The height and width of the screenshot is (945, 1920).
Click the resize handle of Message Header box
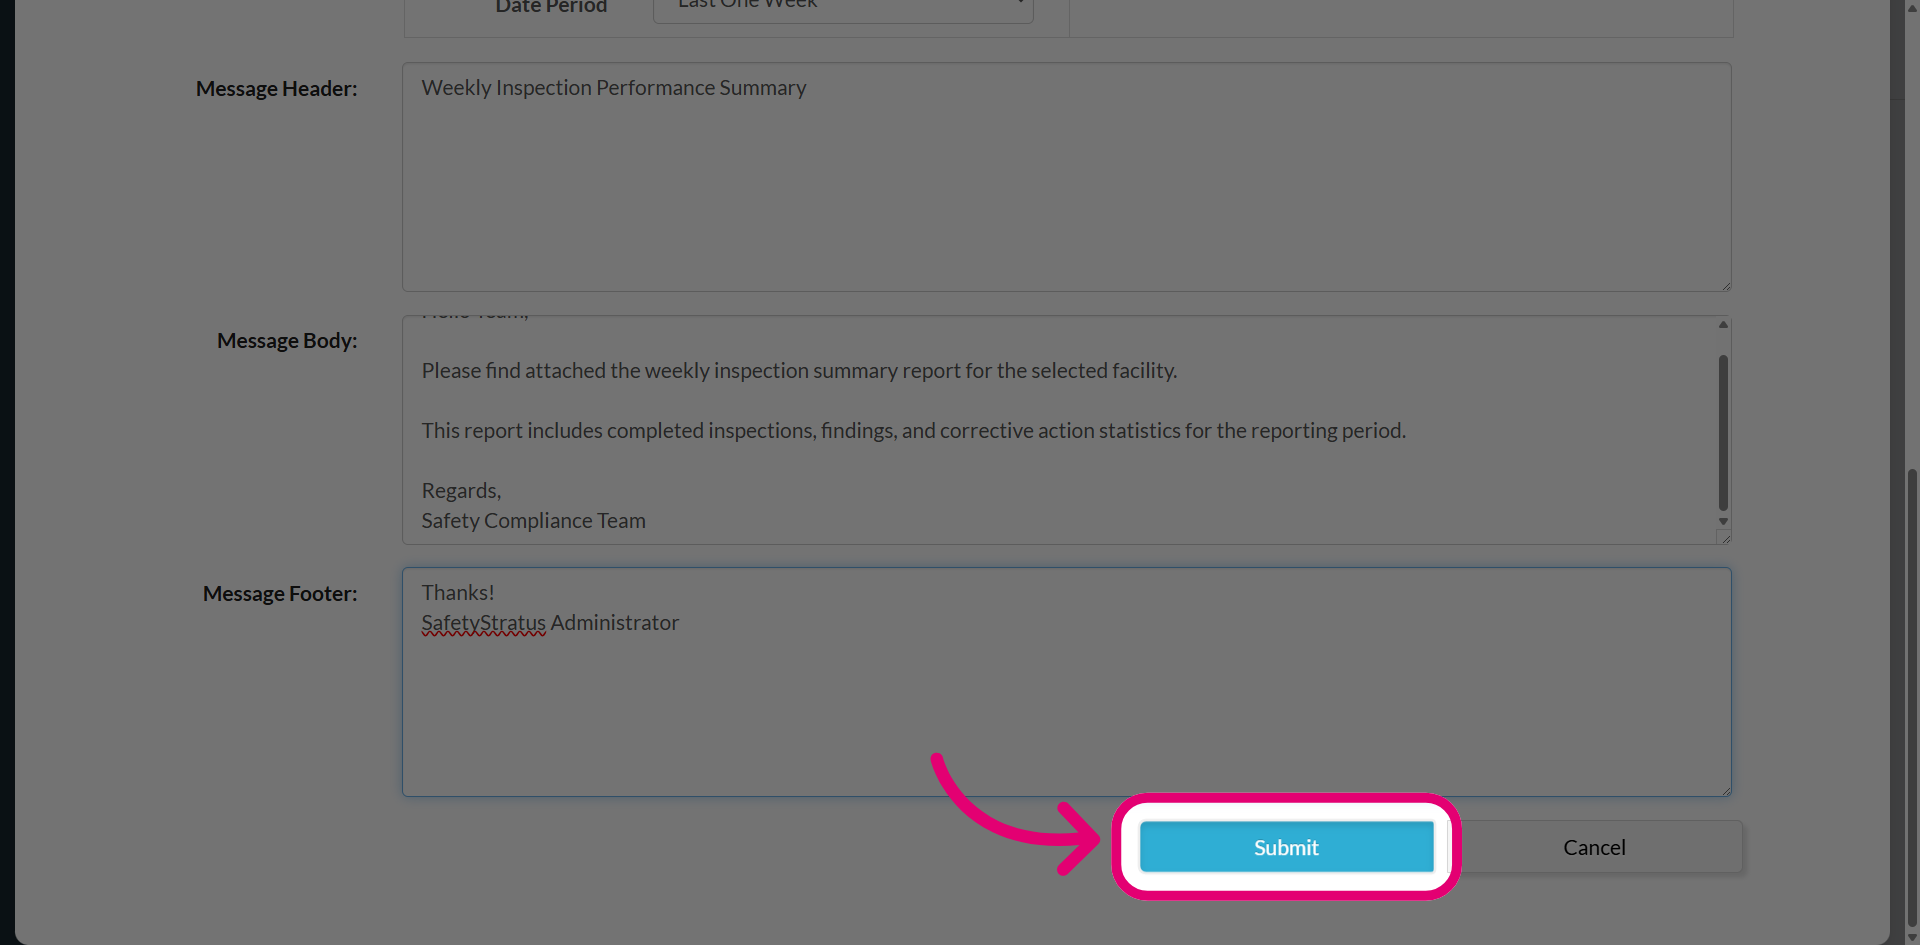[1726, 286]
